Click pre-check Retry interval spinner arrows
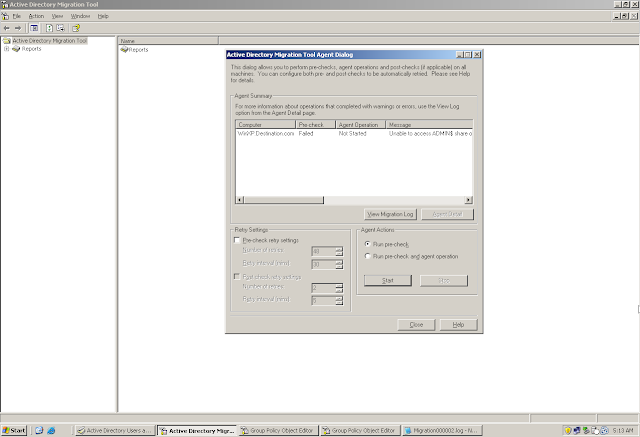This screenshot has width=640, height=437. [339, 264]
